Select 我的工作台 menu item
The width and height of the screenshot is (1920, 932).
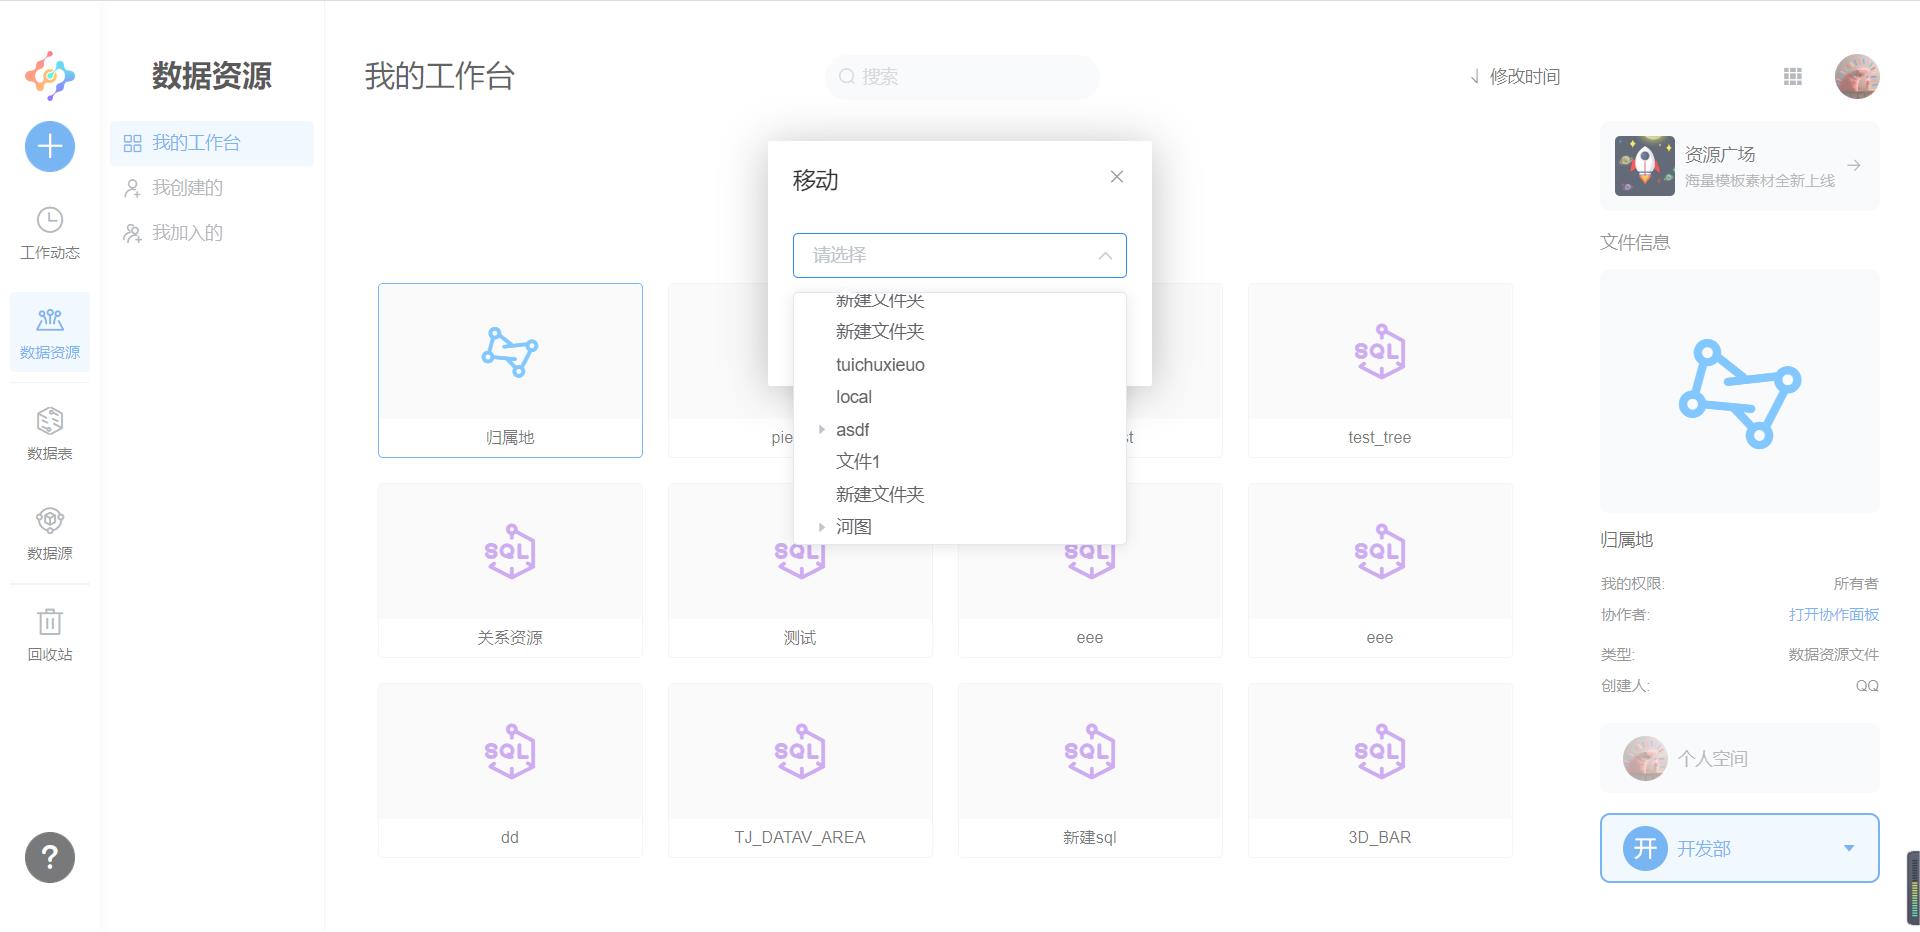click(x=212, y=143)
